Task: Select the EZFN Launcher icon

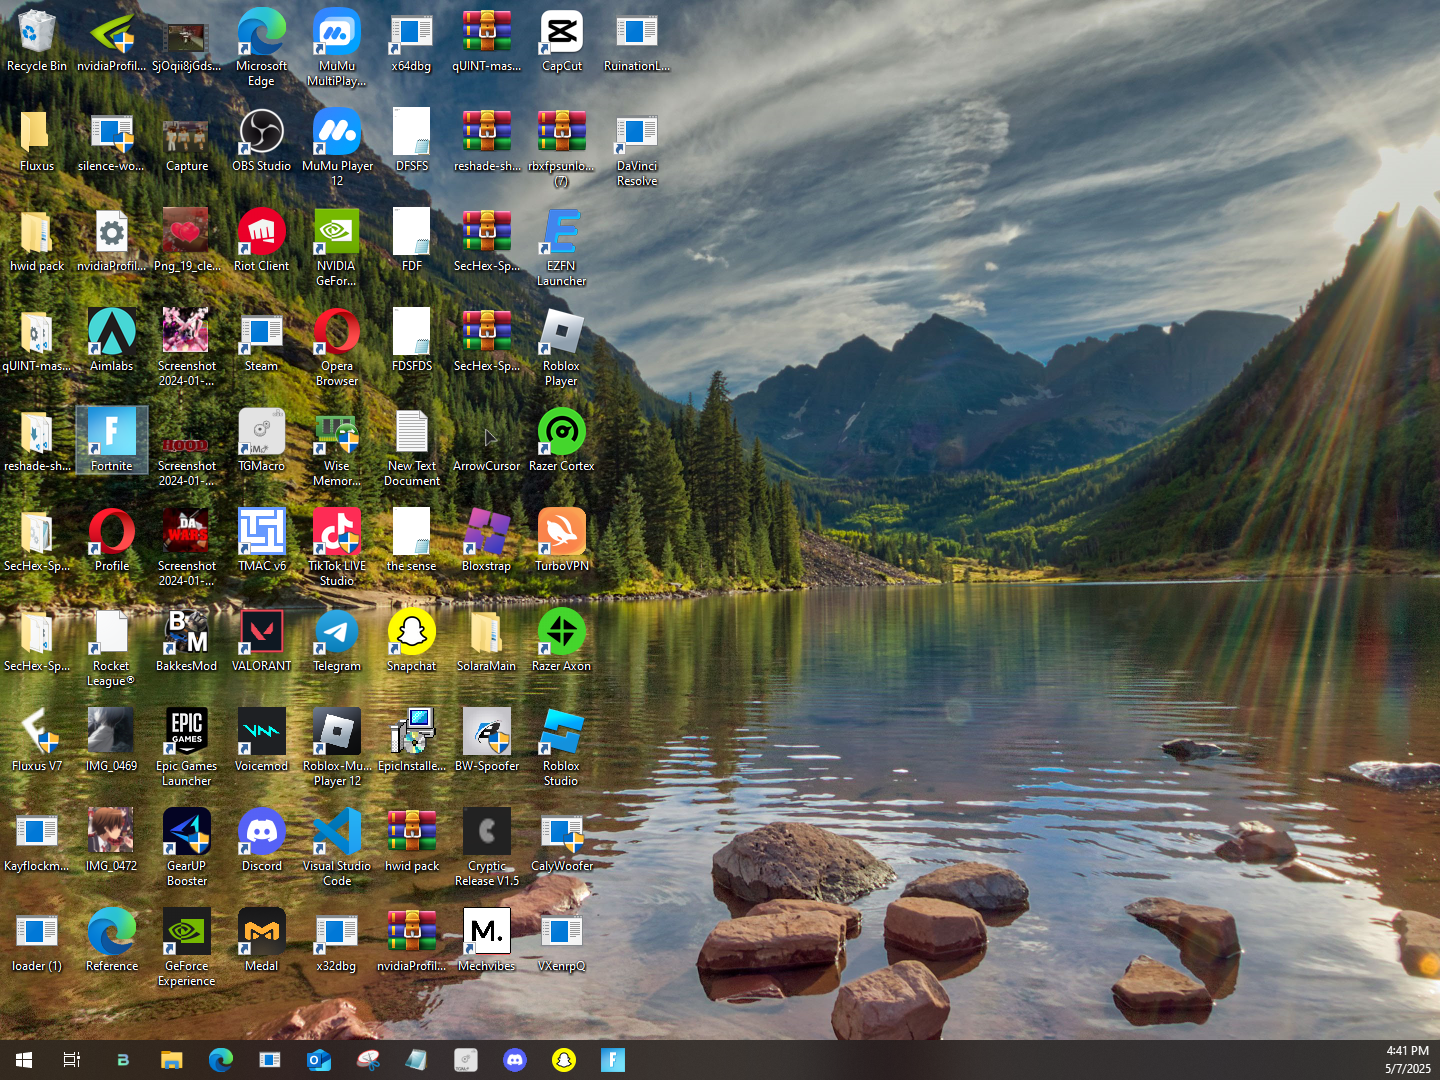Action: pyautogui.click(x=562, y=248)
